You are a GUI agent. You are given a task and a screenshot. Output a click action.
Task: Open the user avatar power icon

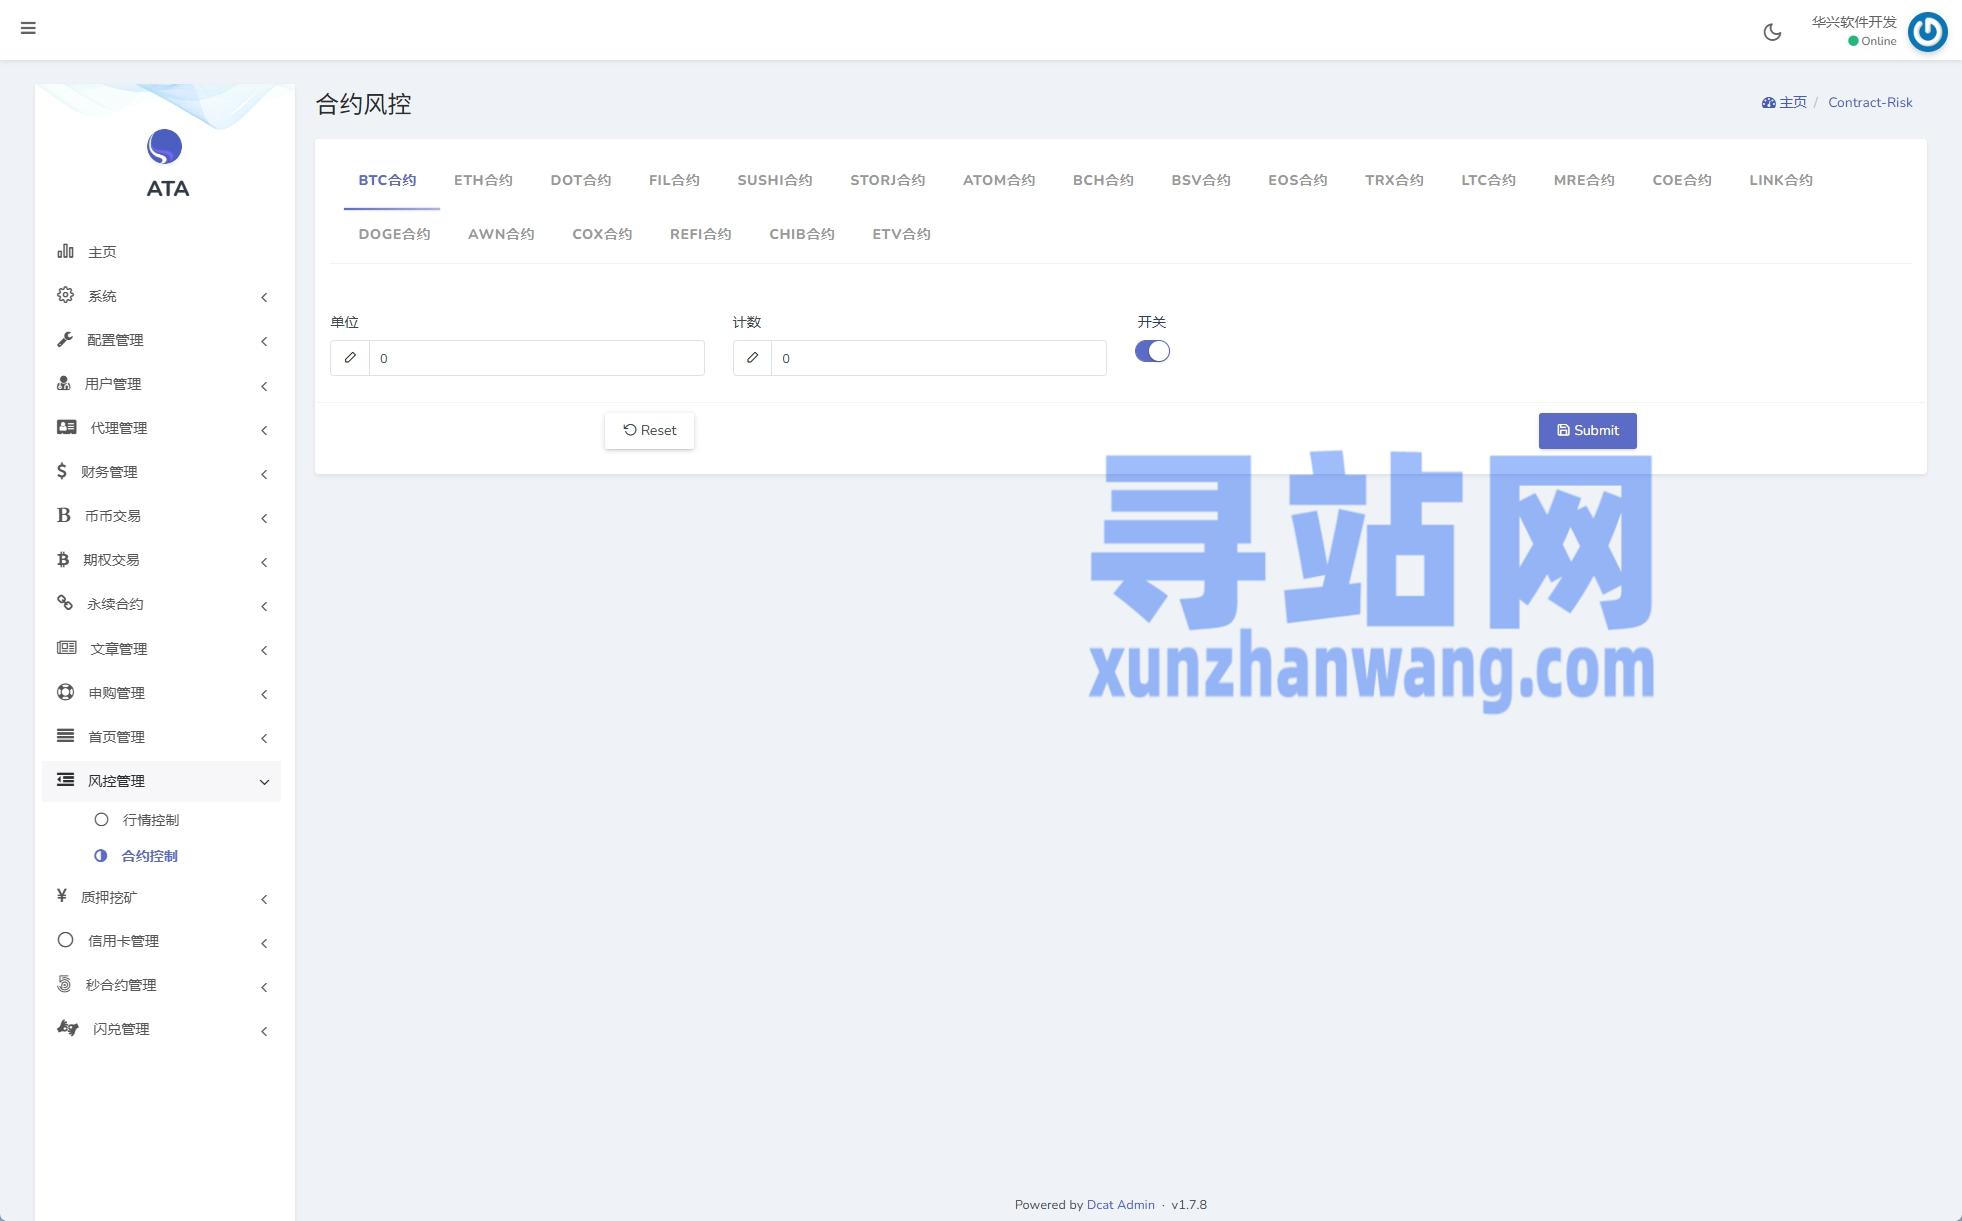coord(1927,31)
